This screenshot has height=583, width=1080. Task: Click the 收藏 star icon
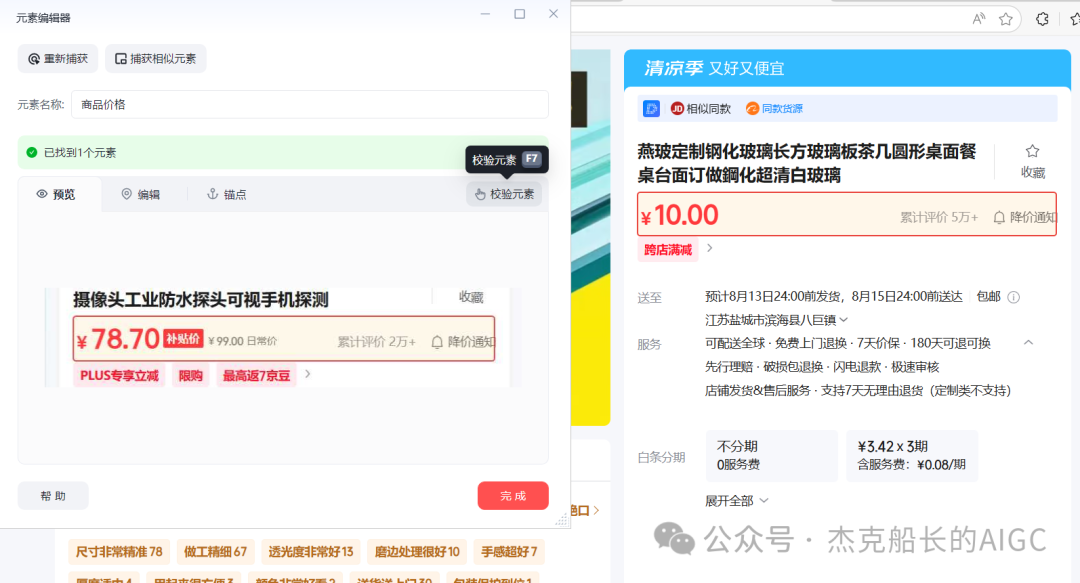click(x=1032, y=151)
